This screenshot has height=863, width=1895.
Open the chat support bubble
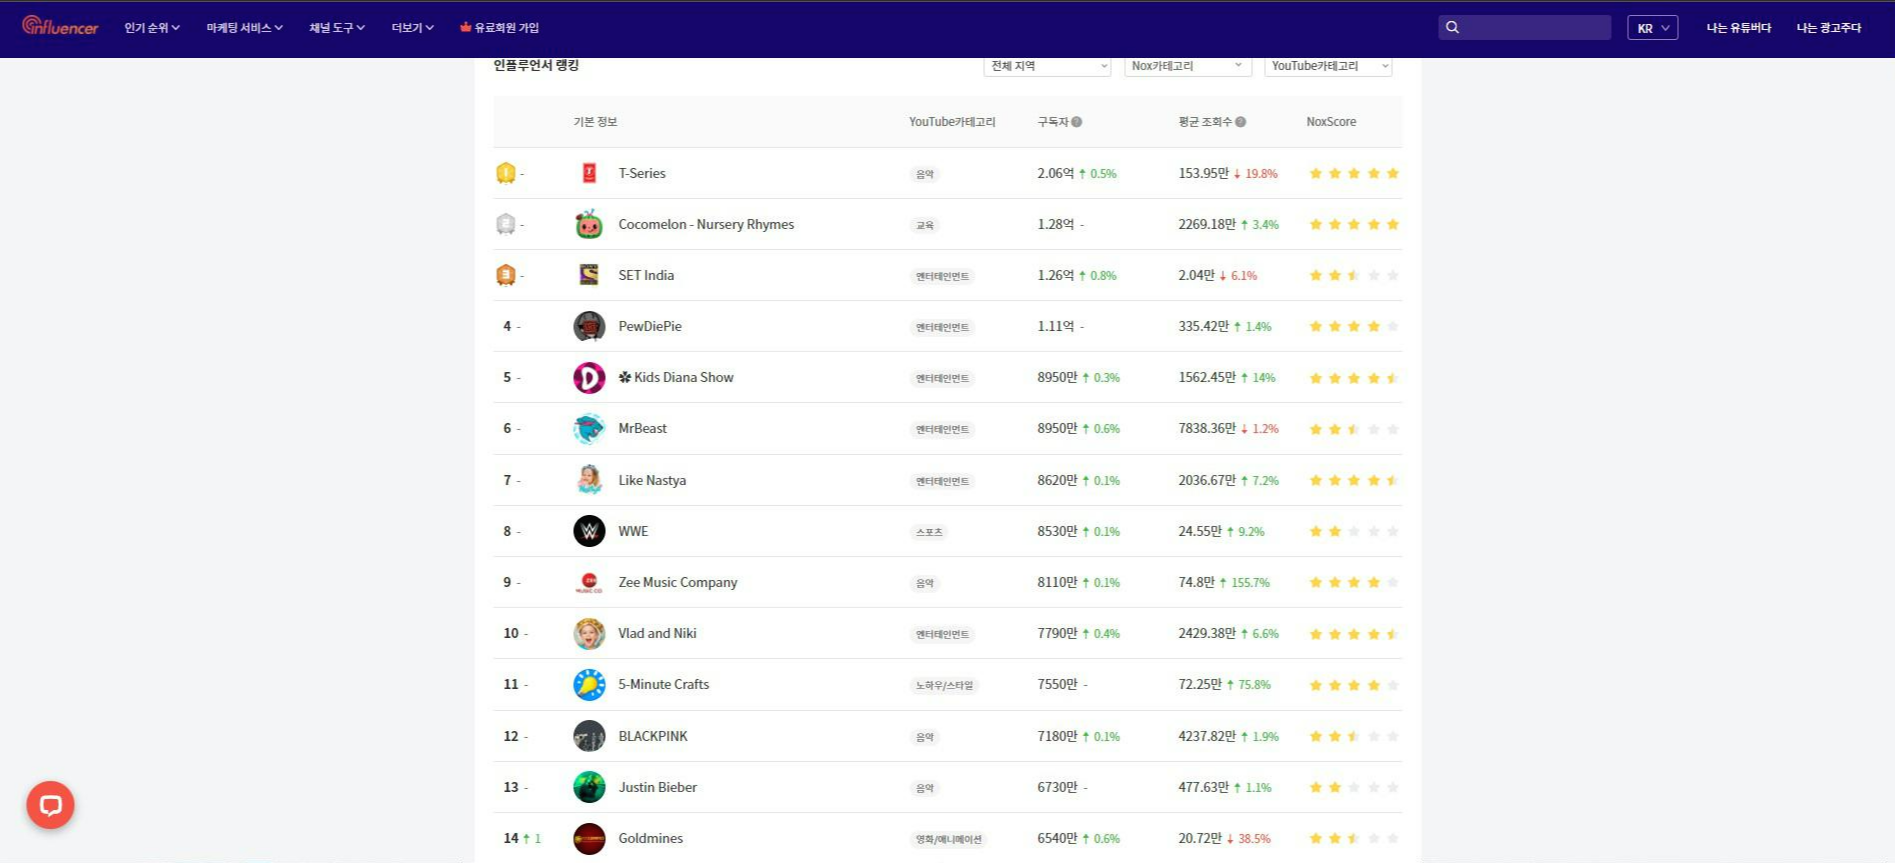click(50, 805)
